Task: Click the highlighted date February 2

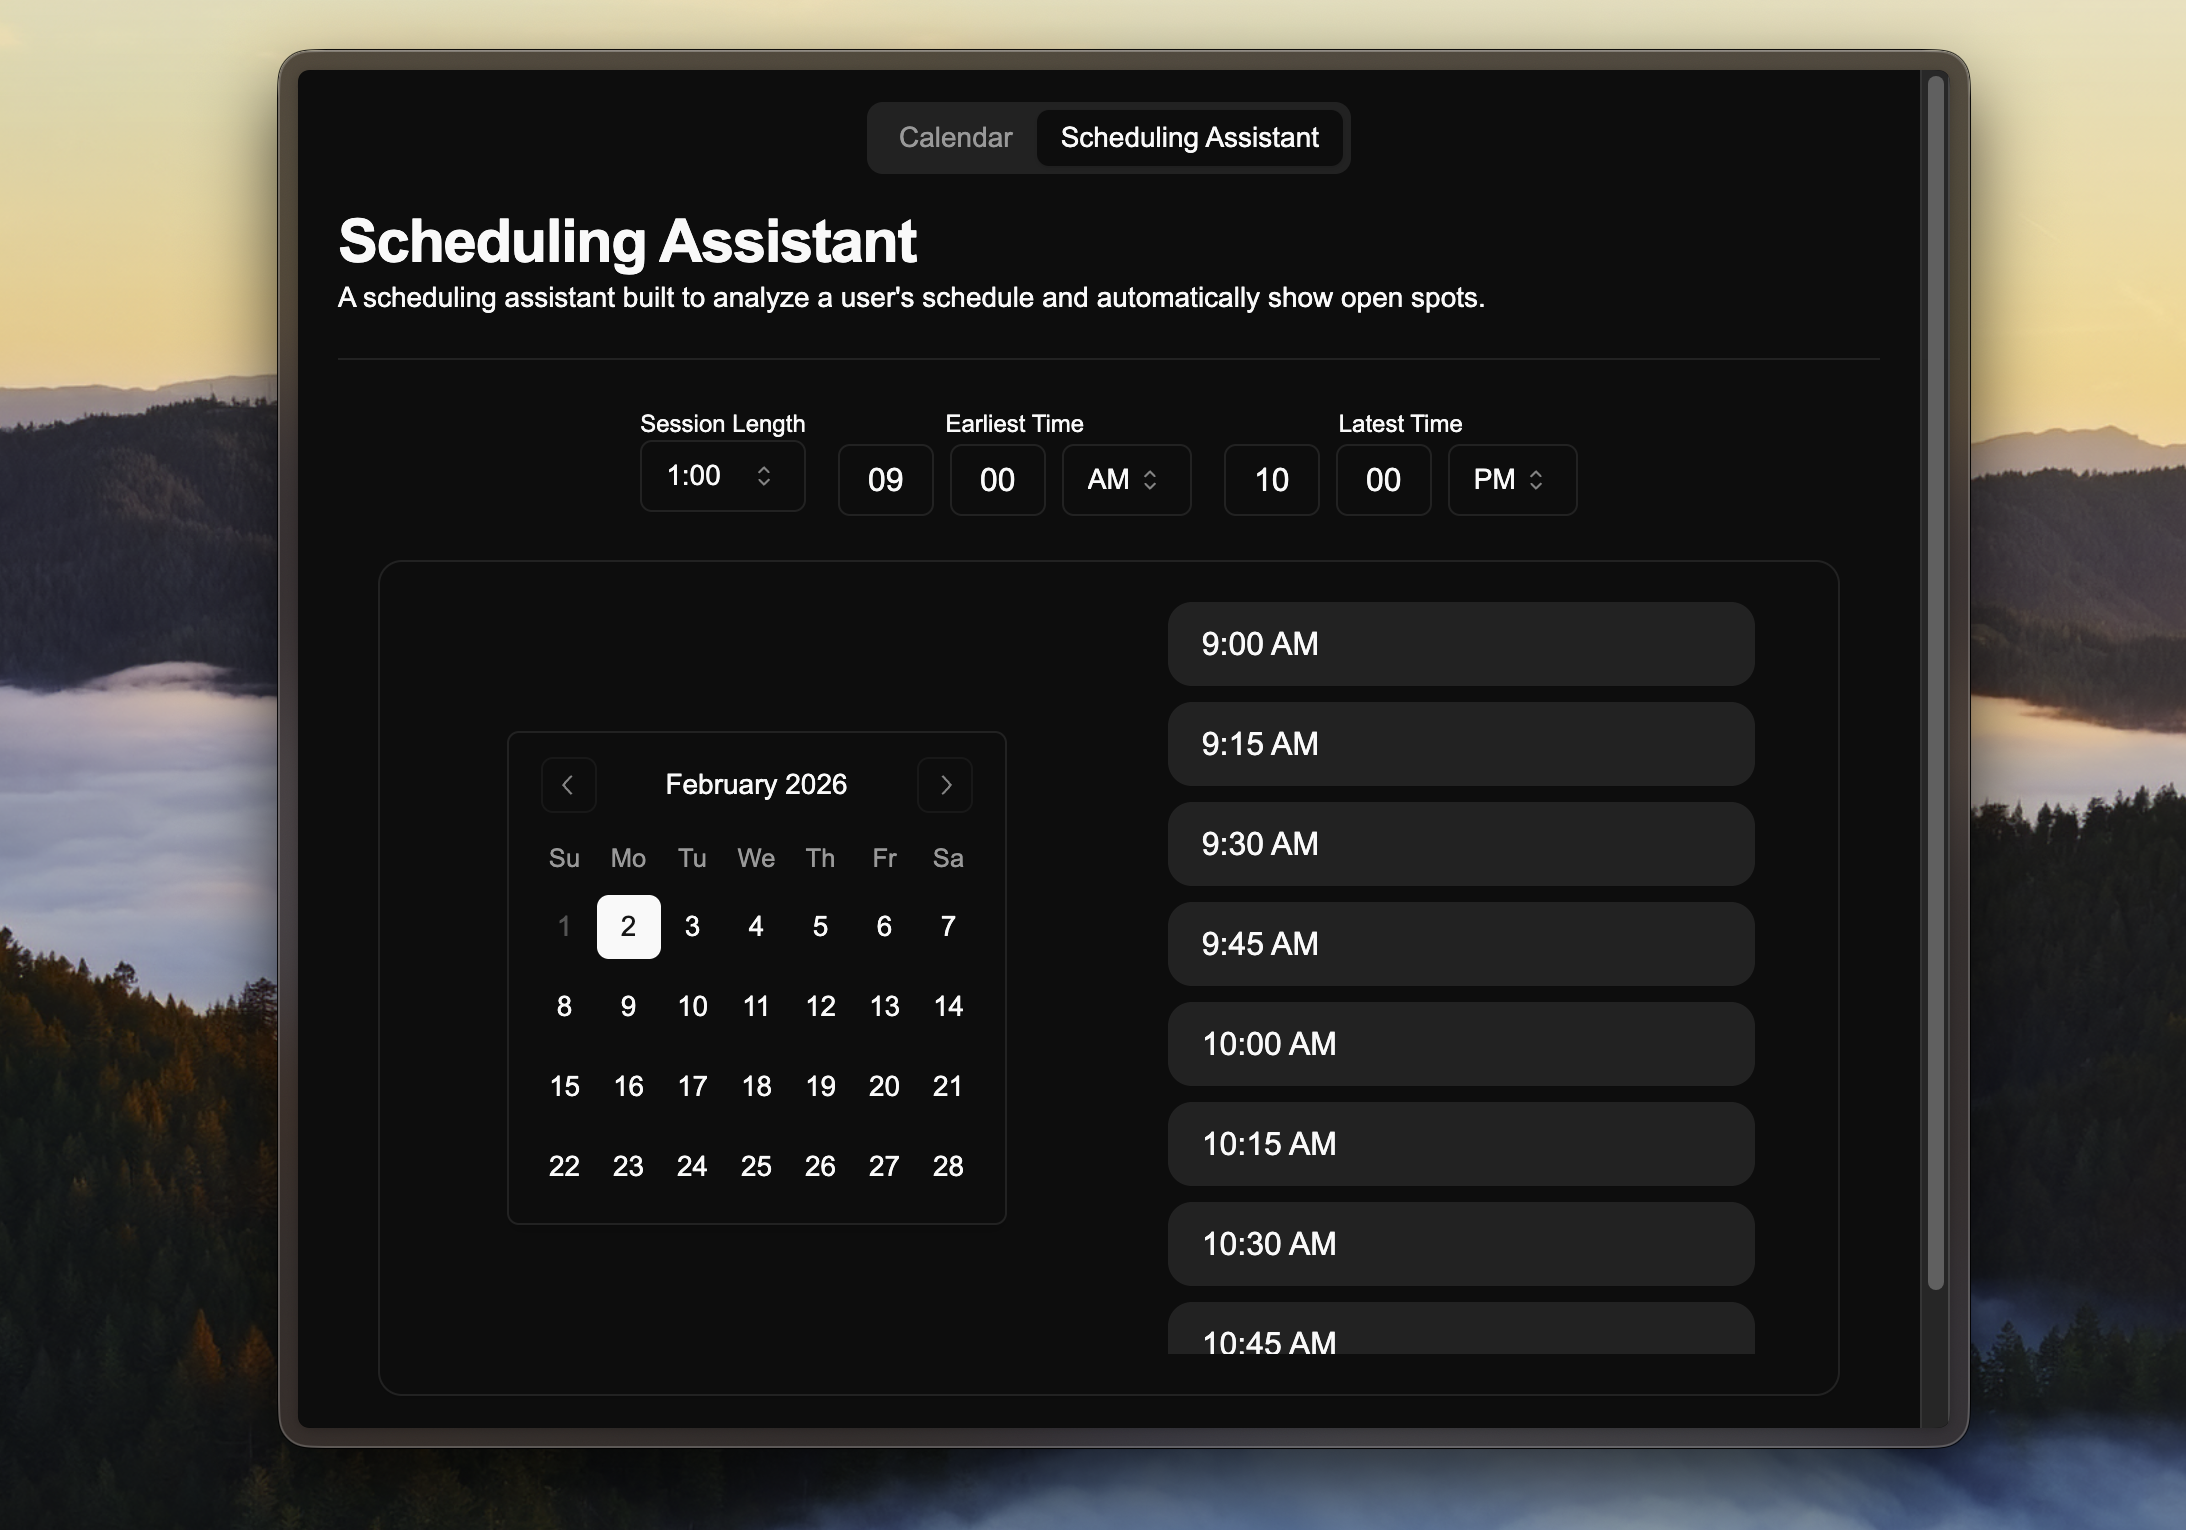Action: [628, 926]
